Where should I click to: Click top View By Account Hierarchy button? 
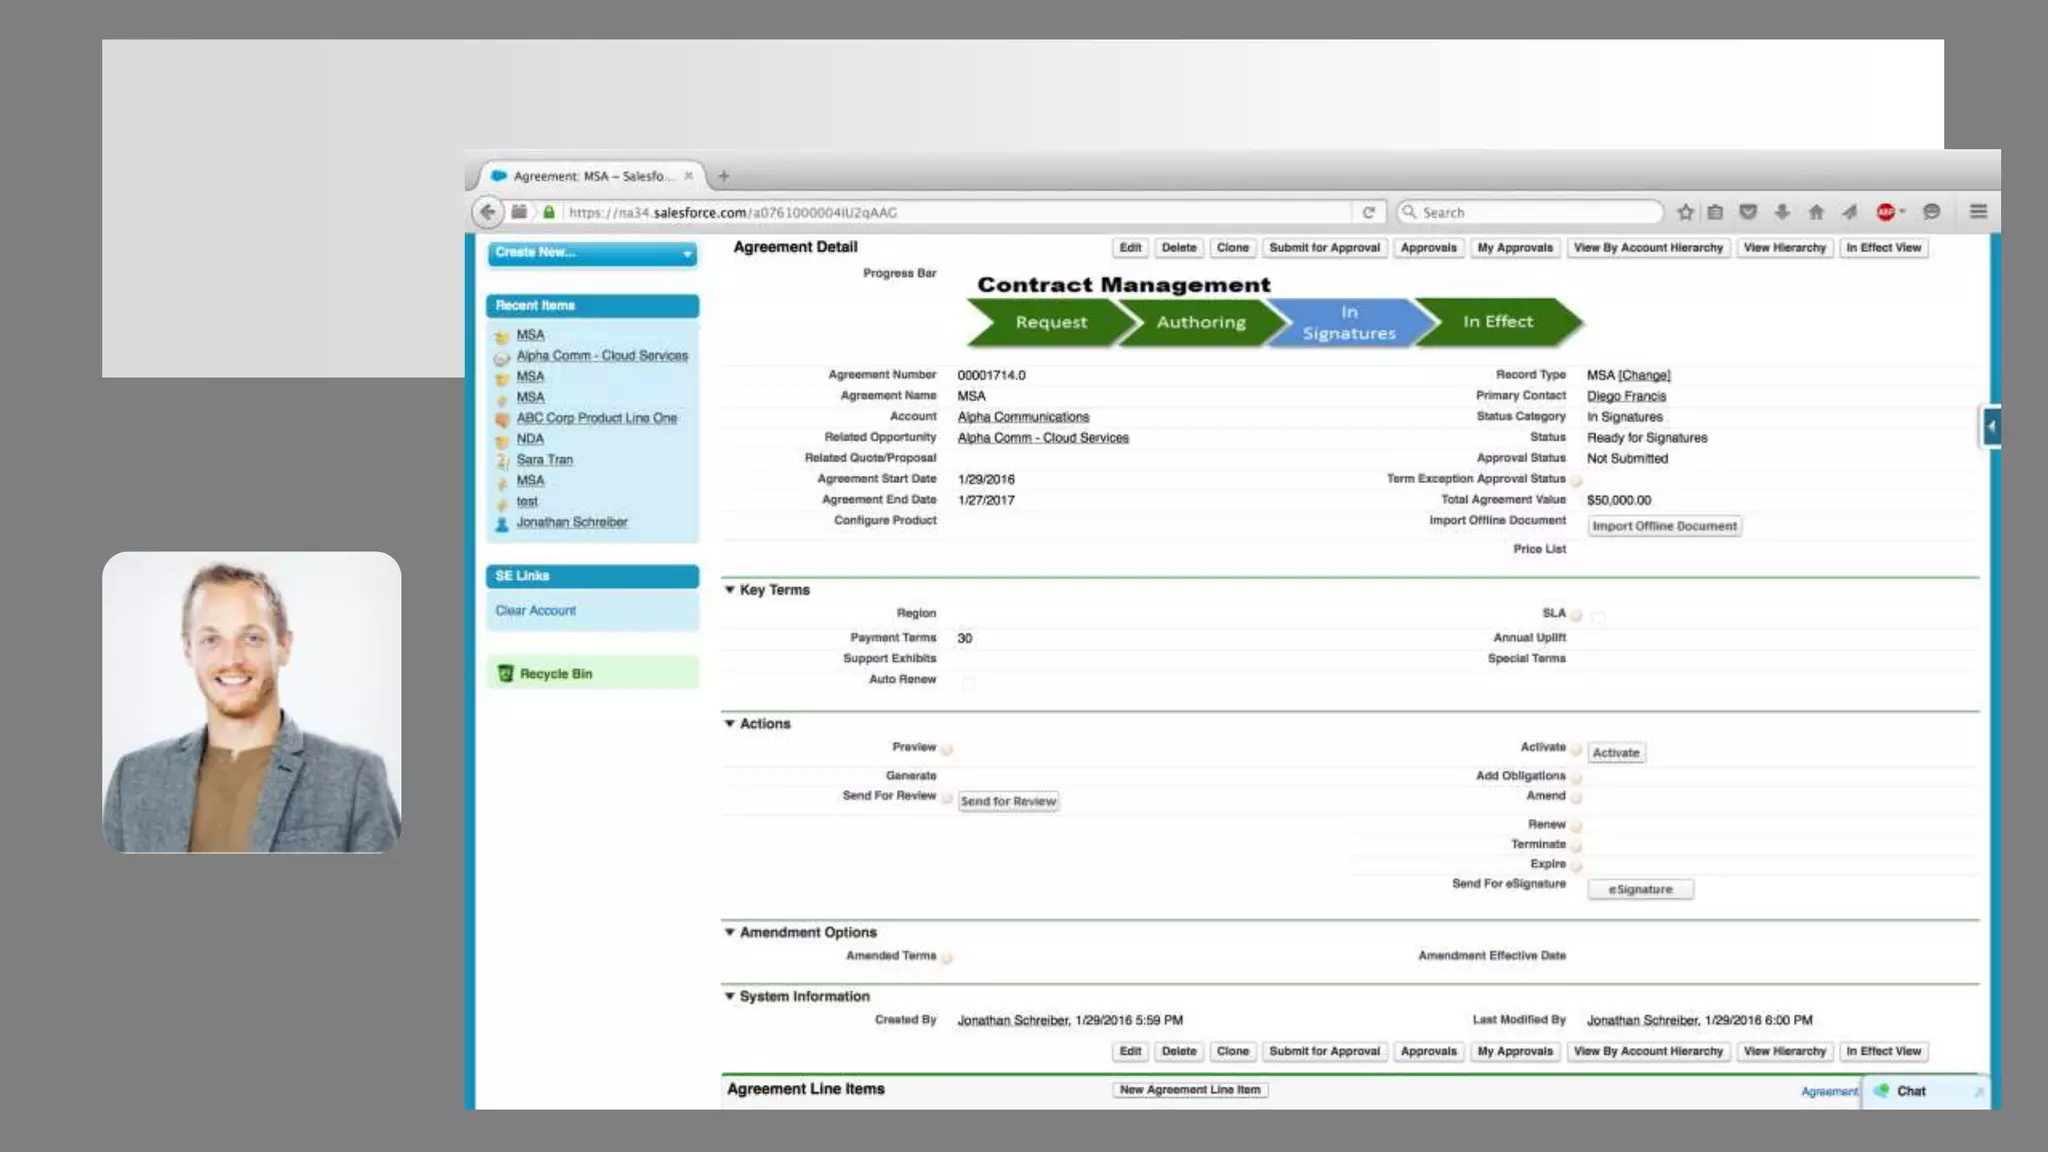coord(1648,248)
